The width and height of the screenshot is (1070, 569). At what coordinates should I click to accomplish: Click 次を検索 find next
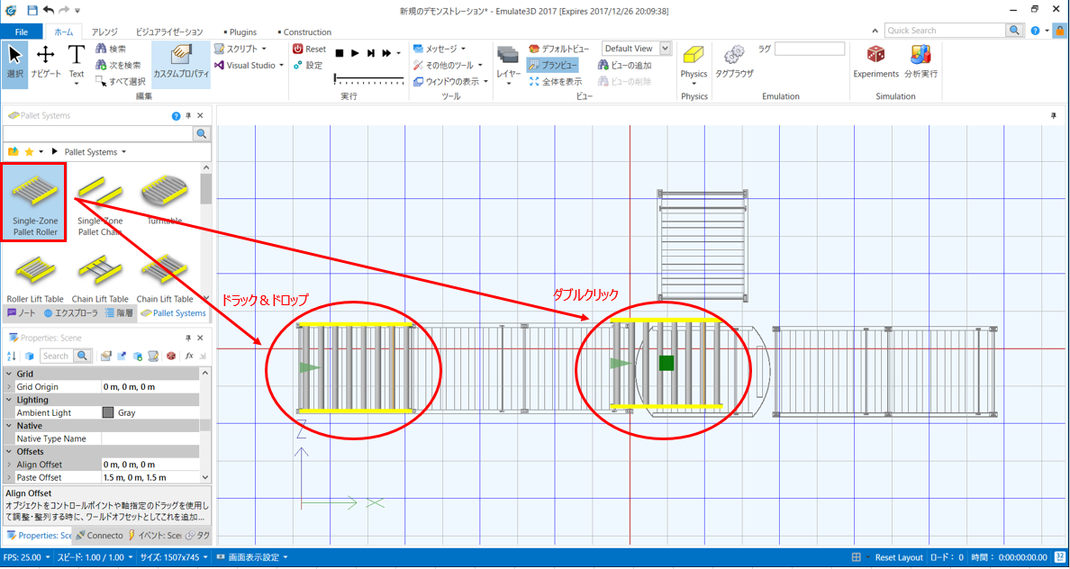[118, 65]
